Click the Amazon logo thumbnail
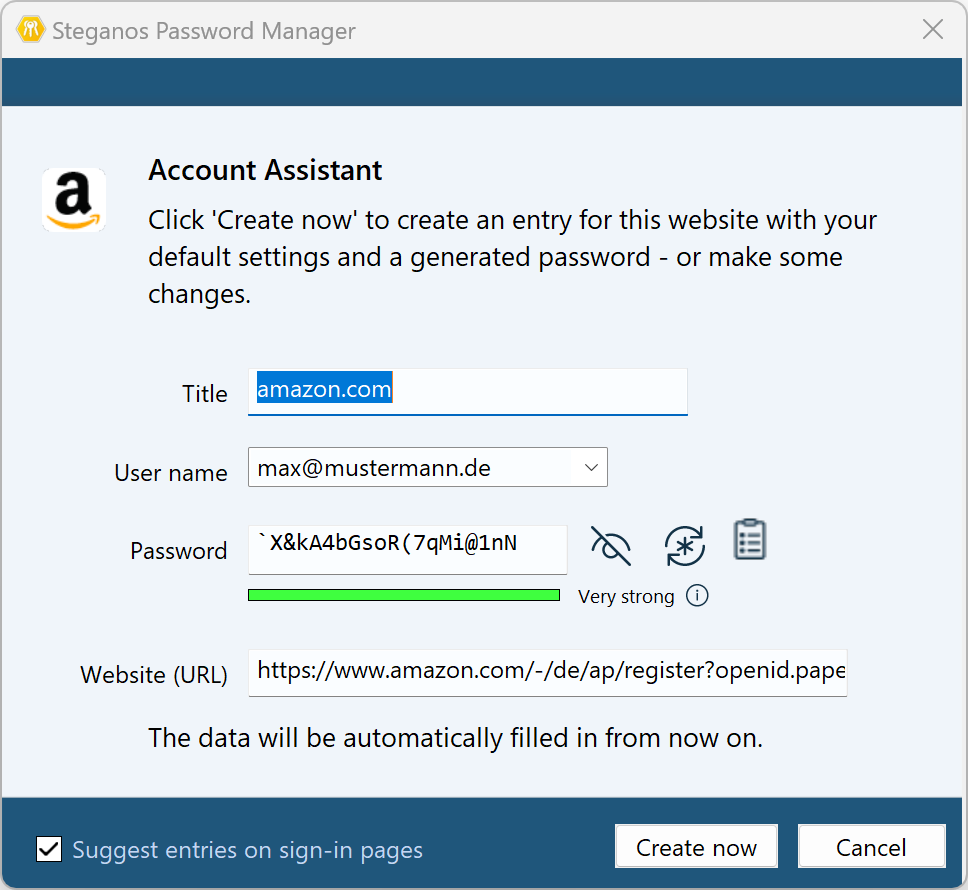The height and width of the screenshot is (890, 968). (x=74, y=200)
